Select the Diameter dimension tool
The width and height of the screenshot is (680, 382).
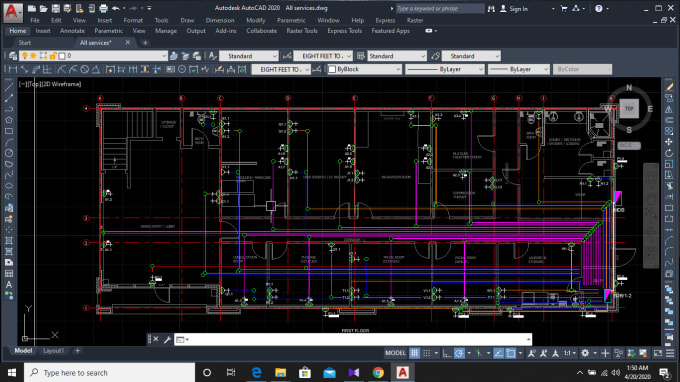[85, 69]
